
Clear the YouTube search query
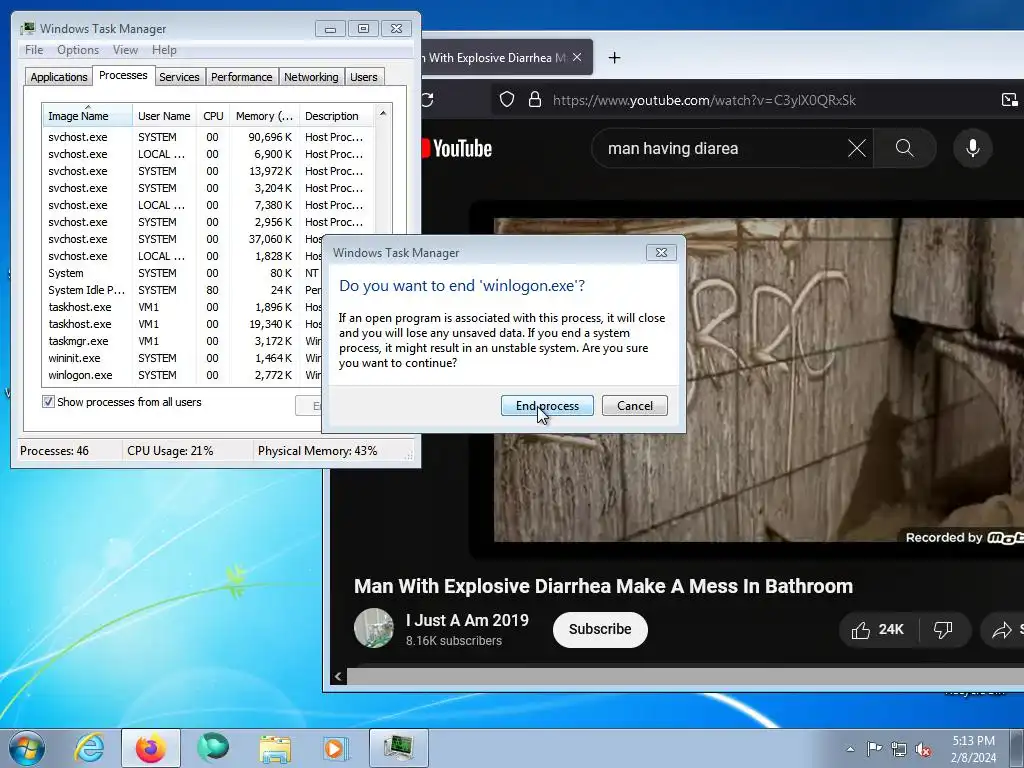tap(857, 148)
